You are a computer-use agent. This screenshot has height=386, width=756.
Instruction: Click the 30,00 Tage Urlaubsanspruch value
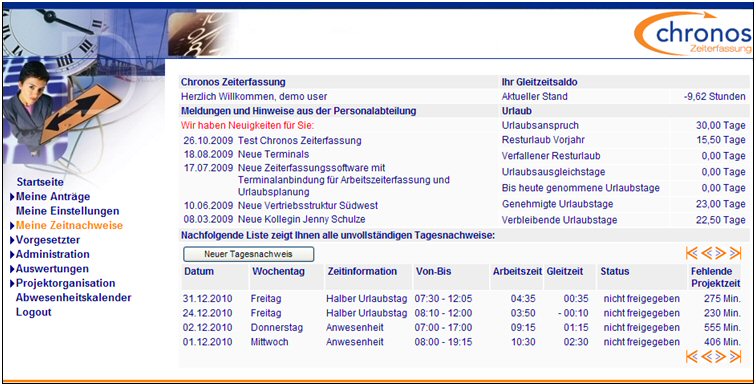tap(721, 125)
